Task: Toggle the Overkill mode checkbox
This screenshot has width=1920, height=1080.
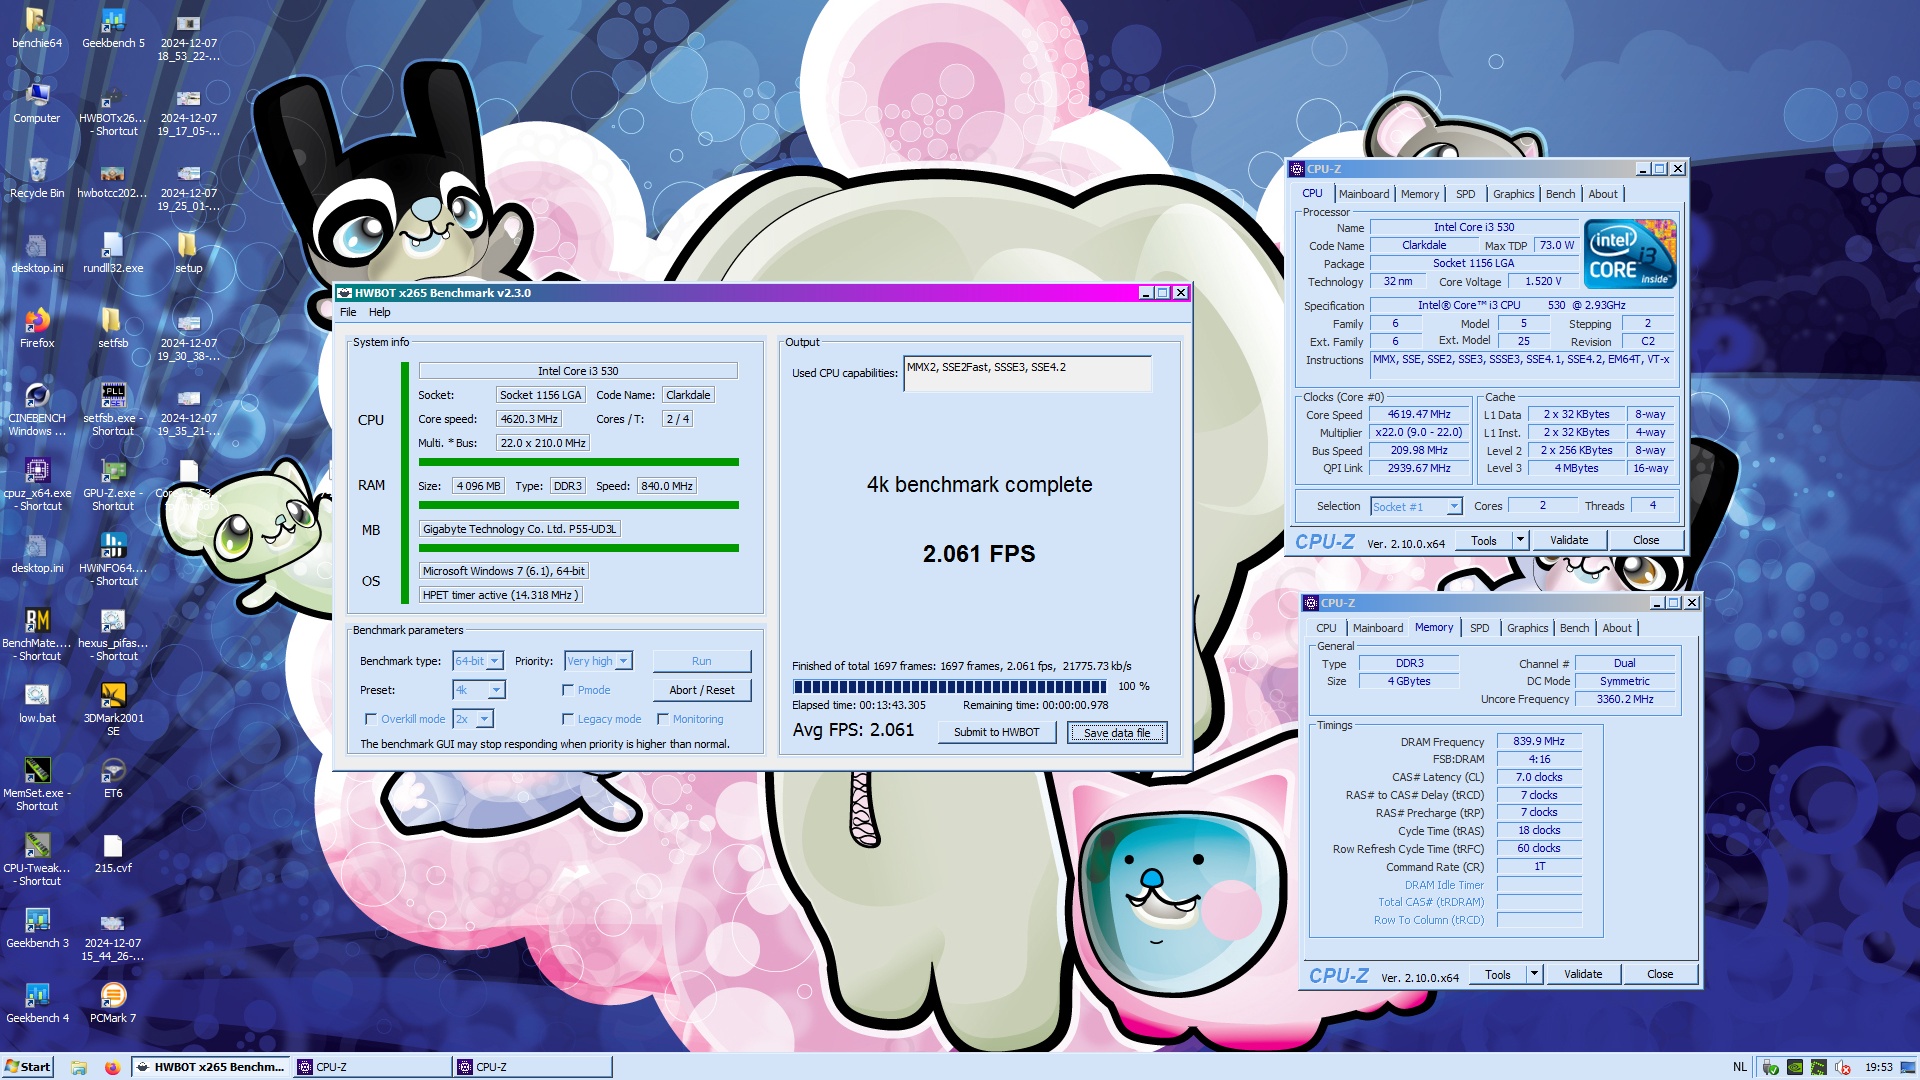Action: click(x=371, y=719)
